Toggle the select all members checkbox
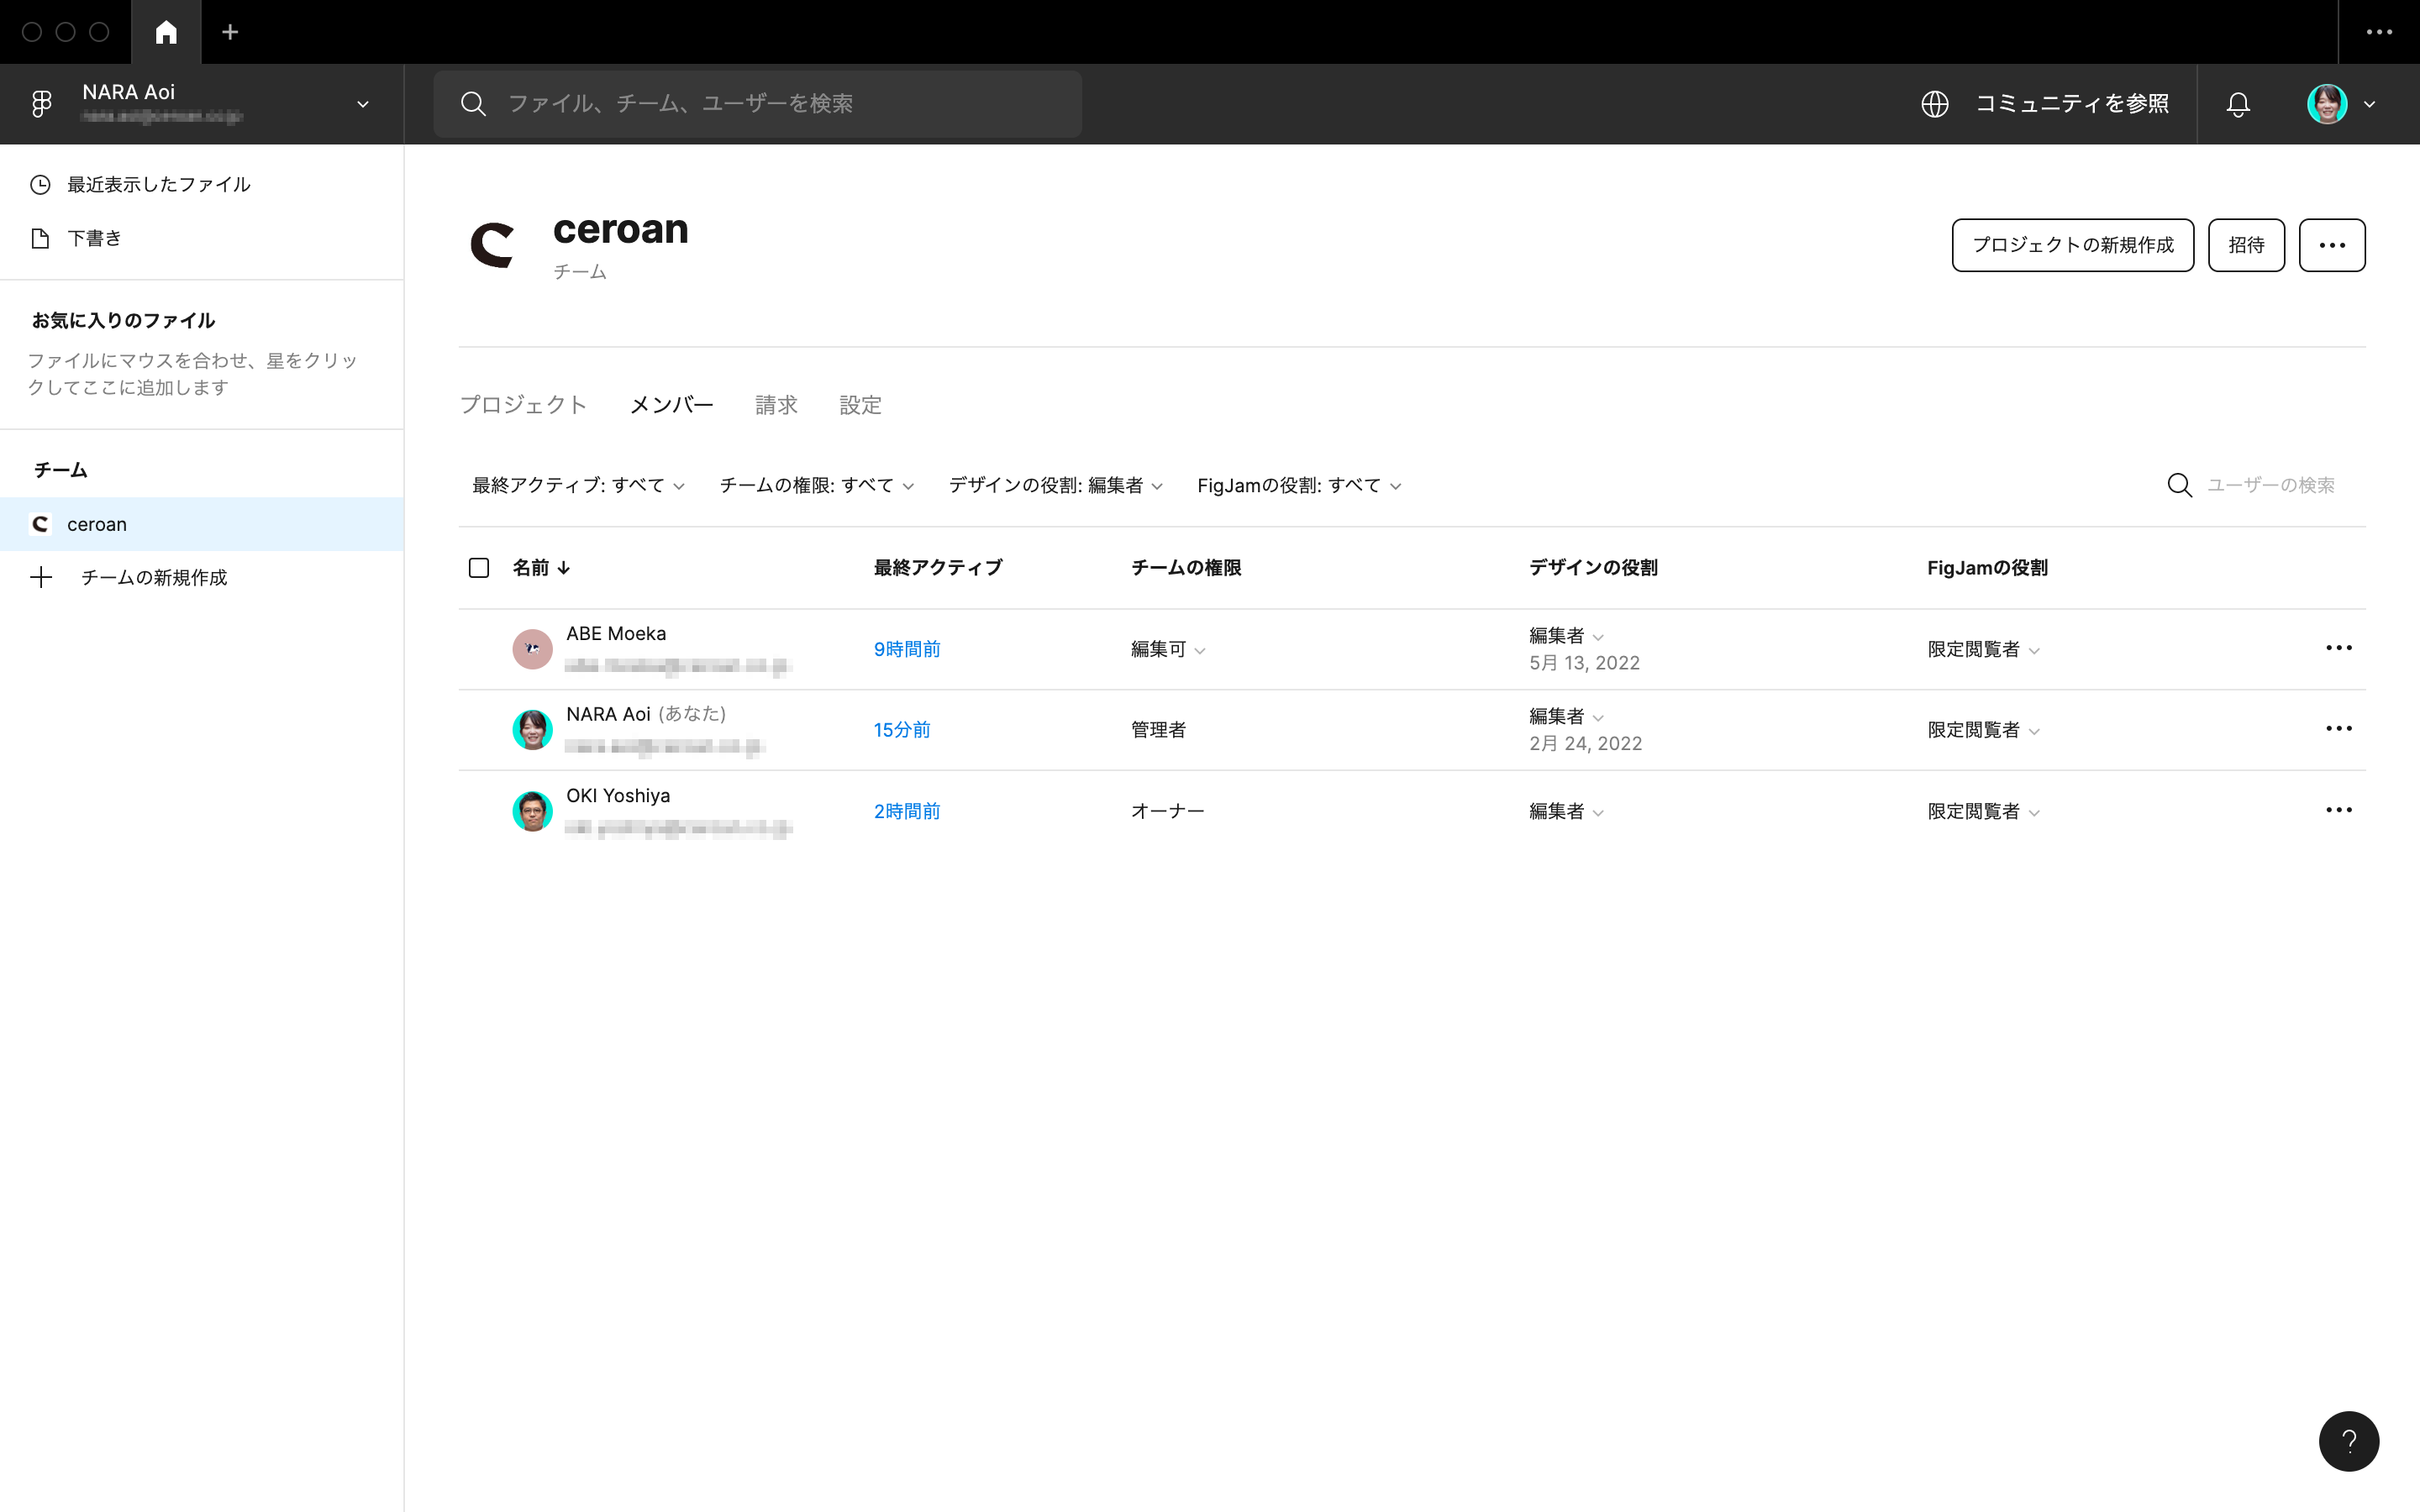This screenshot has width=2420, height=1512. (x=479, y=568)
